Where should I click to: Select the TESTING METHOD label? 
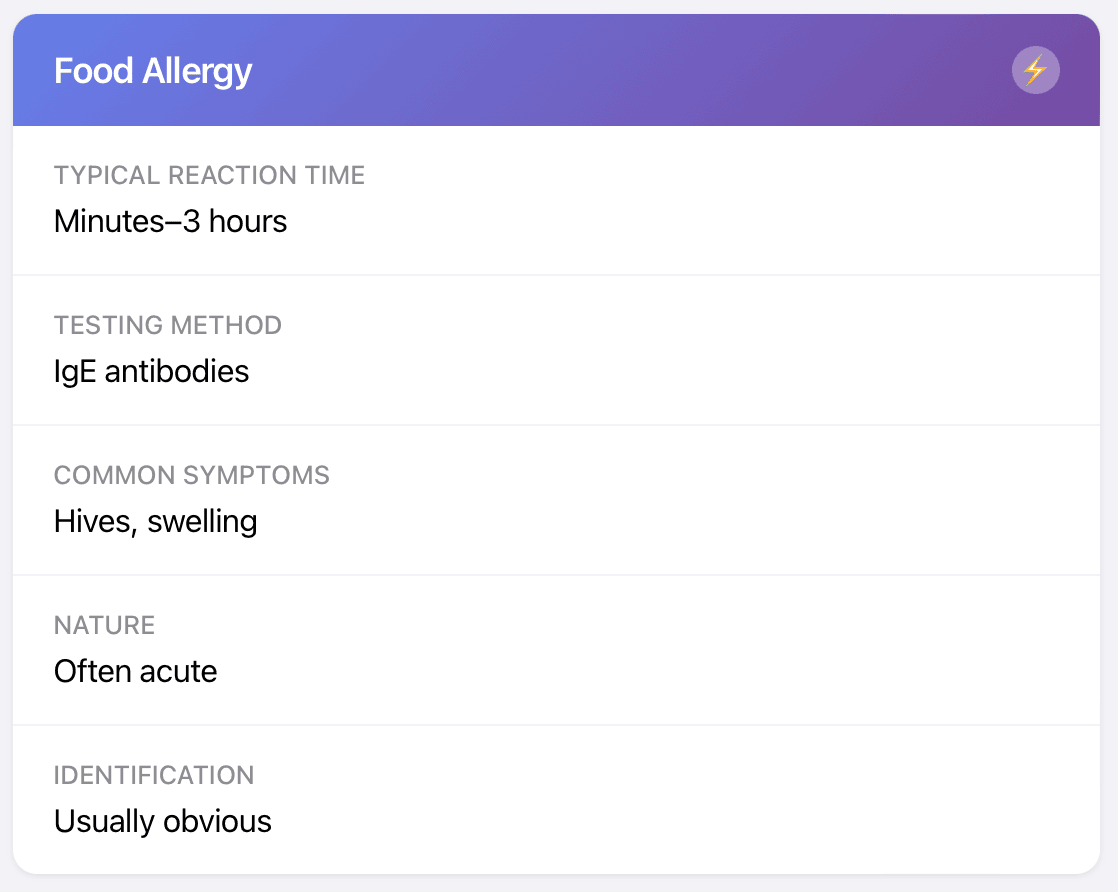168,326
